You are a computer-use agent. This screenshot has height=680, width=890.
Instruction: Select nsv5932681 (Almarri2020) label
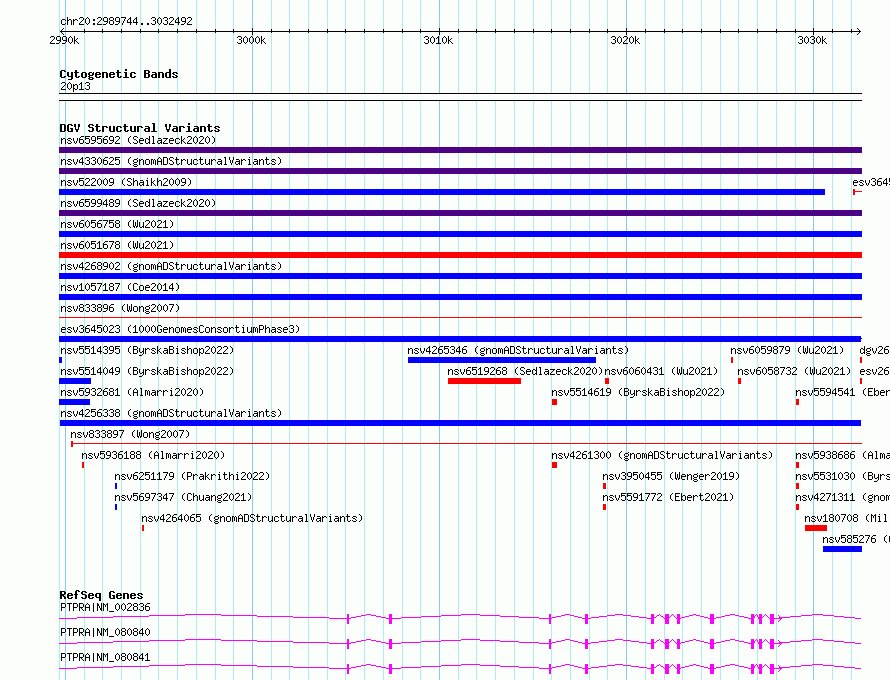pos(132,392)
